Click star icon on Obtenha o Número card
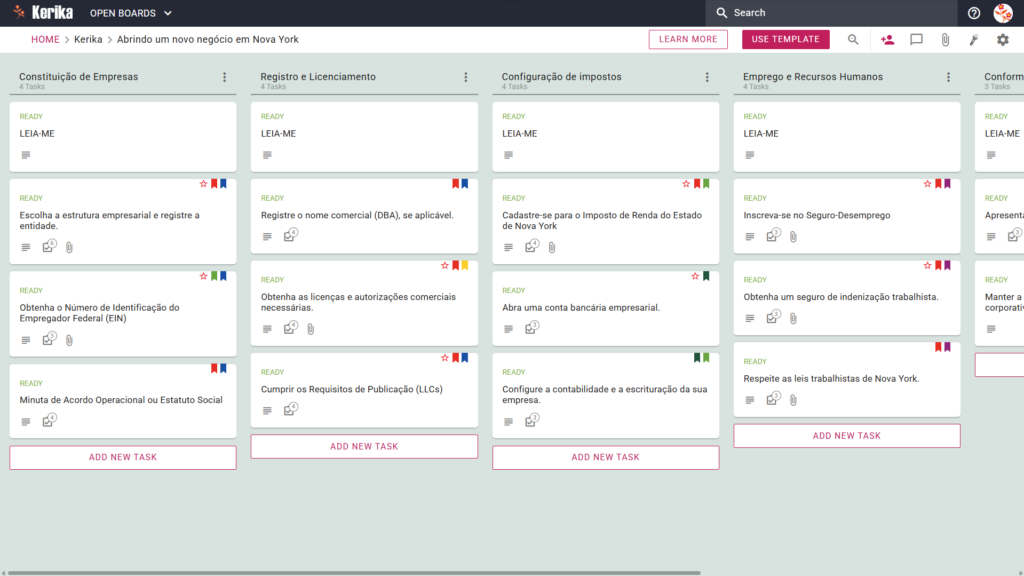The height and width of the screenshot is (576, 1024). tap(203, 276)
